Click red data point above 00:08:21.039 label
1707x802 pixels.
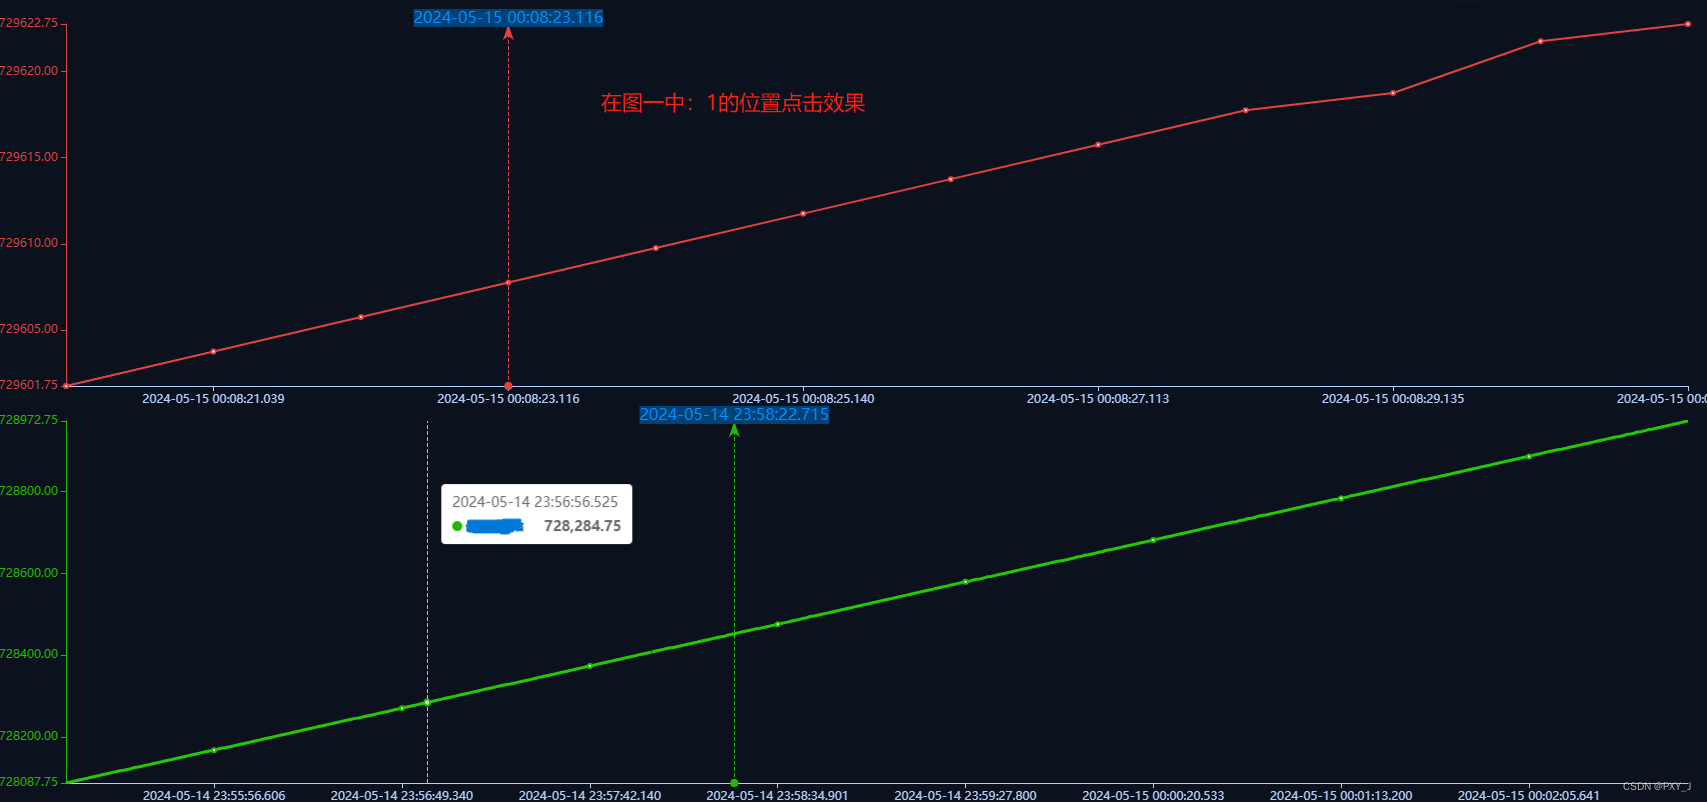coord(213,351)
